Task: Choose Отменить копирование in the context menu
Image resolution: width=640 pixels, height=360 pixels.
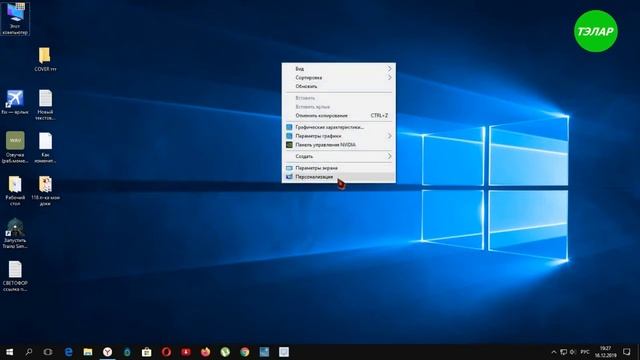Action: click(338, 116)
